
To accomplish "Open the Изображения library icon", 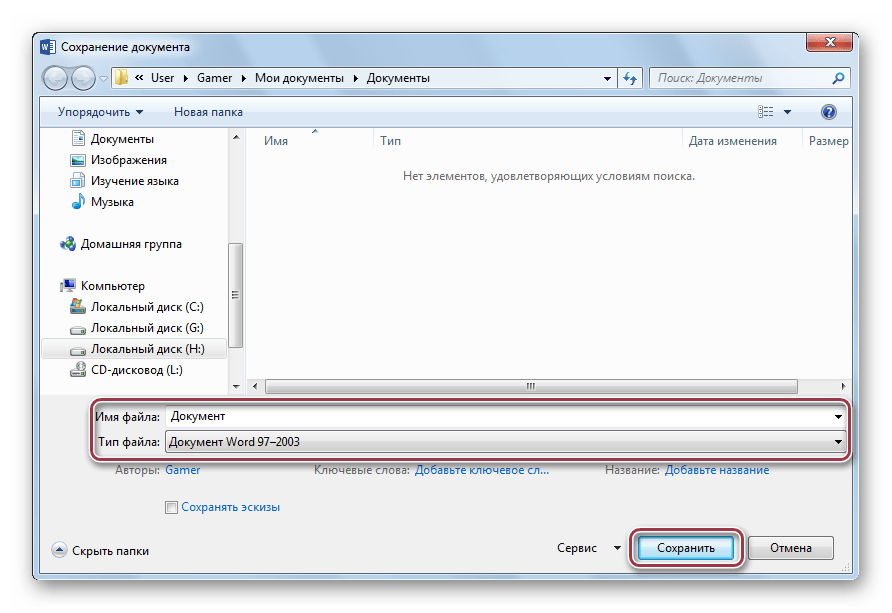I will click(78, 160).
